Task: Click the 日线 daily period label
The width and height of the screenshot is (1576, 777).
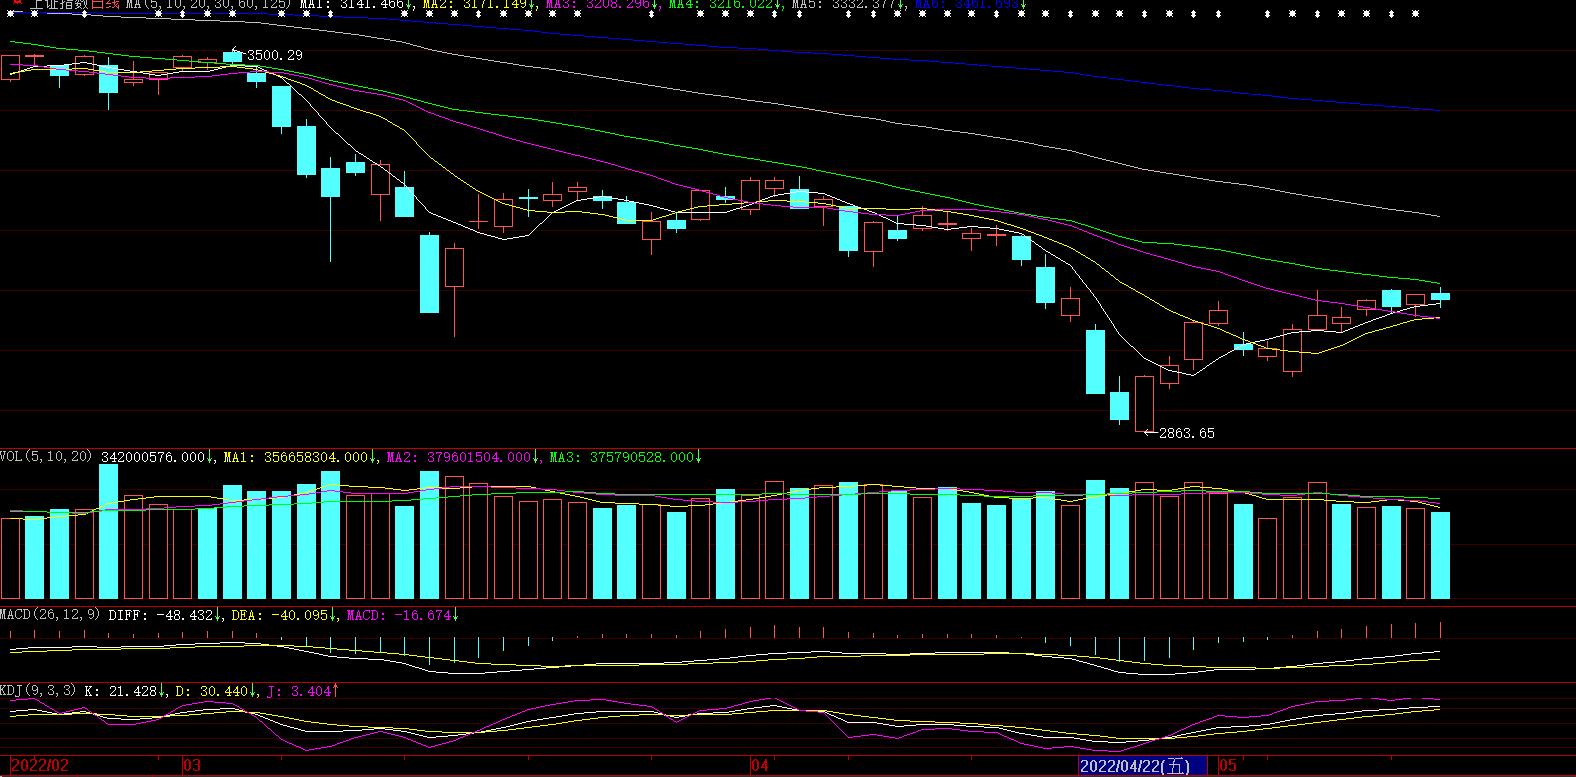Action: [x=105, y=5]
